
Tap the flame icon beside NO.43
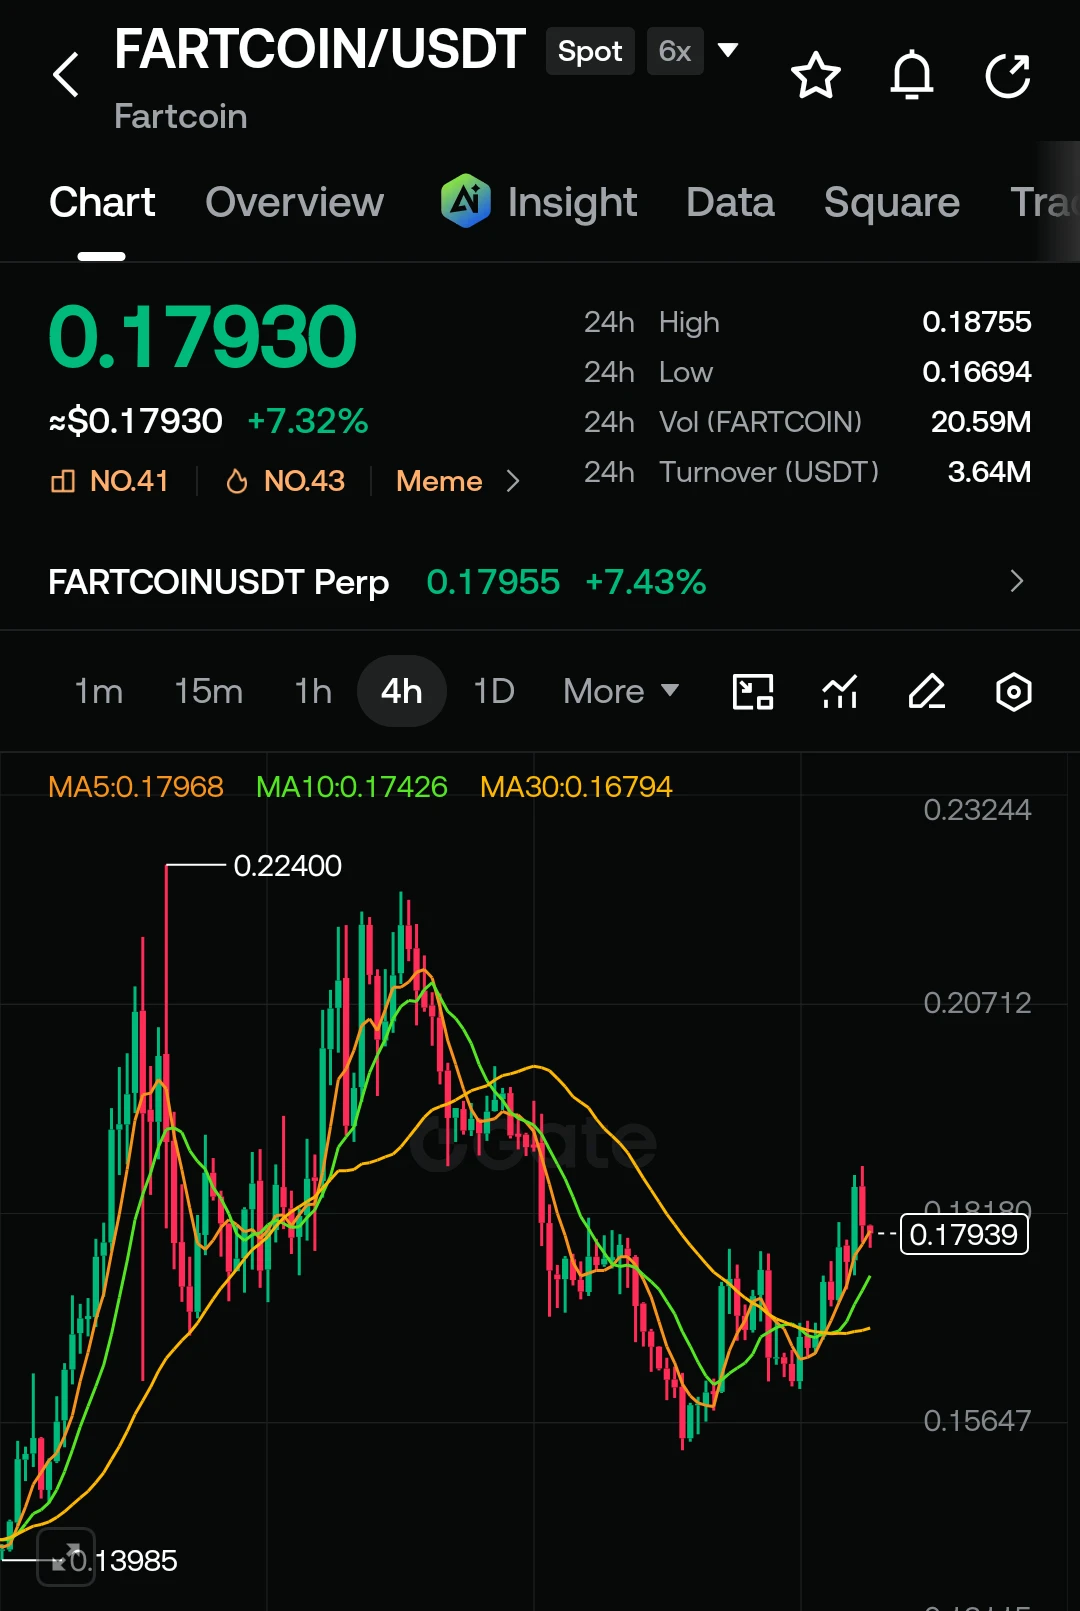(237, 482)
